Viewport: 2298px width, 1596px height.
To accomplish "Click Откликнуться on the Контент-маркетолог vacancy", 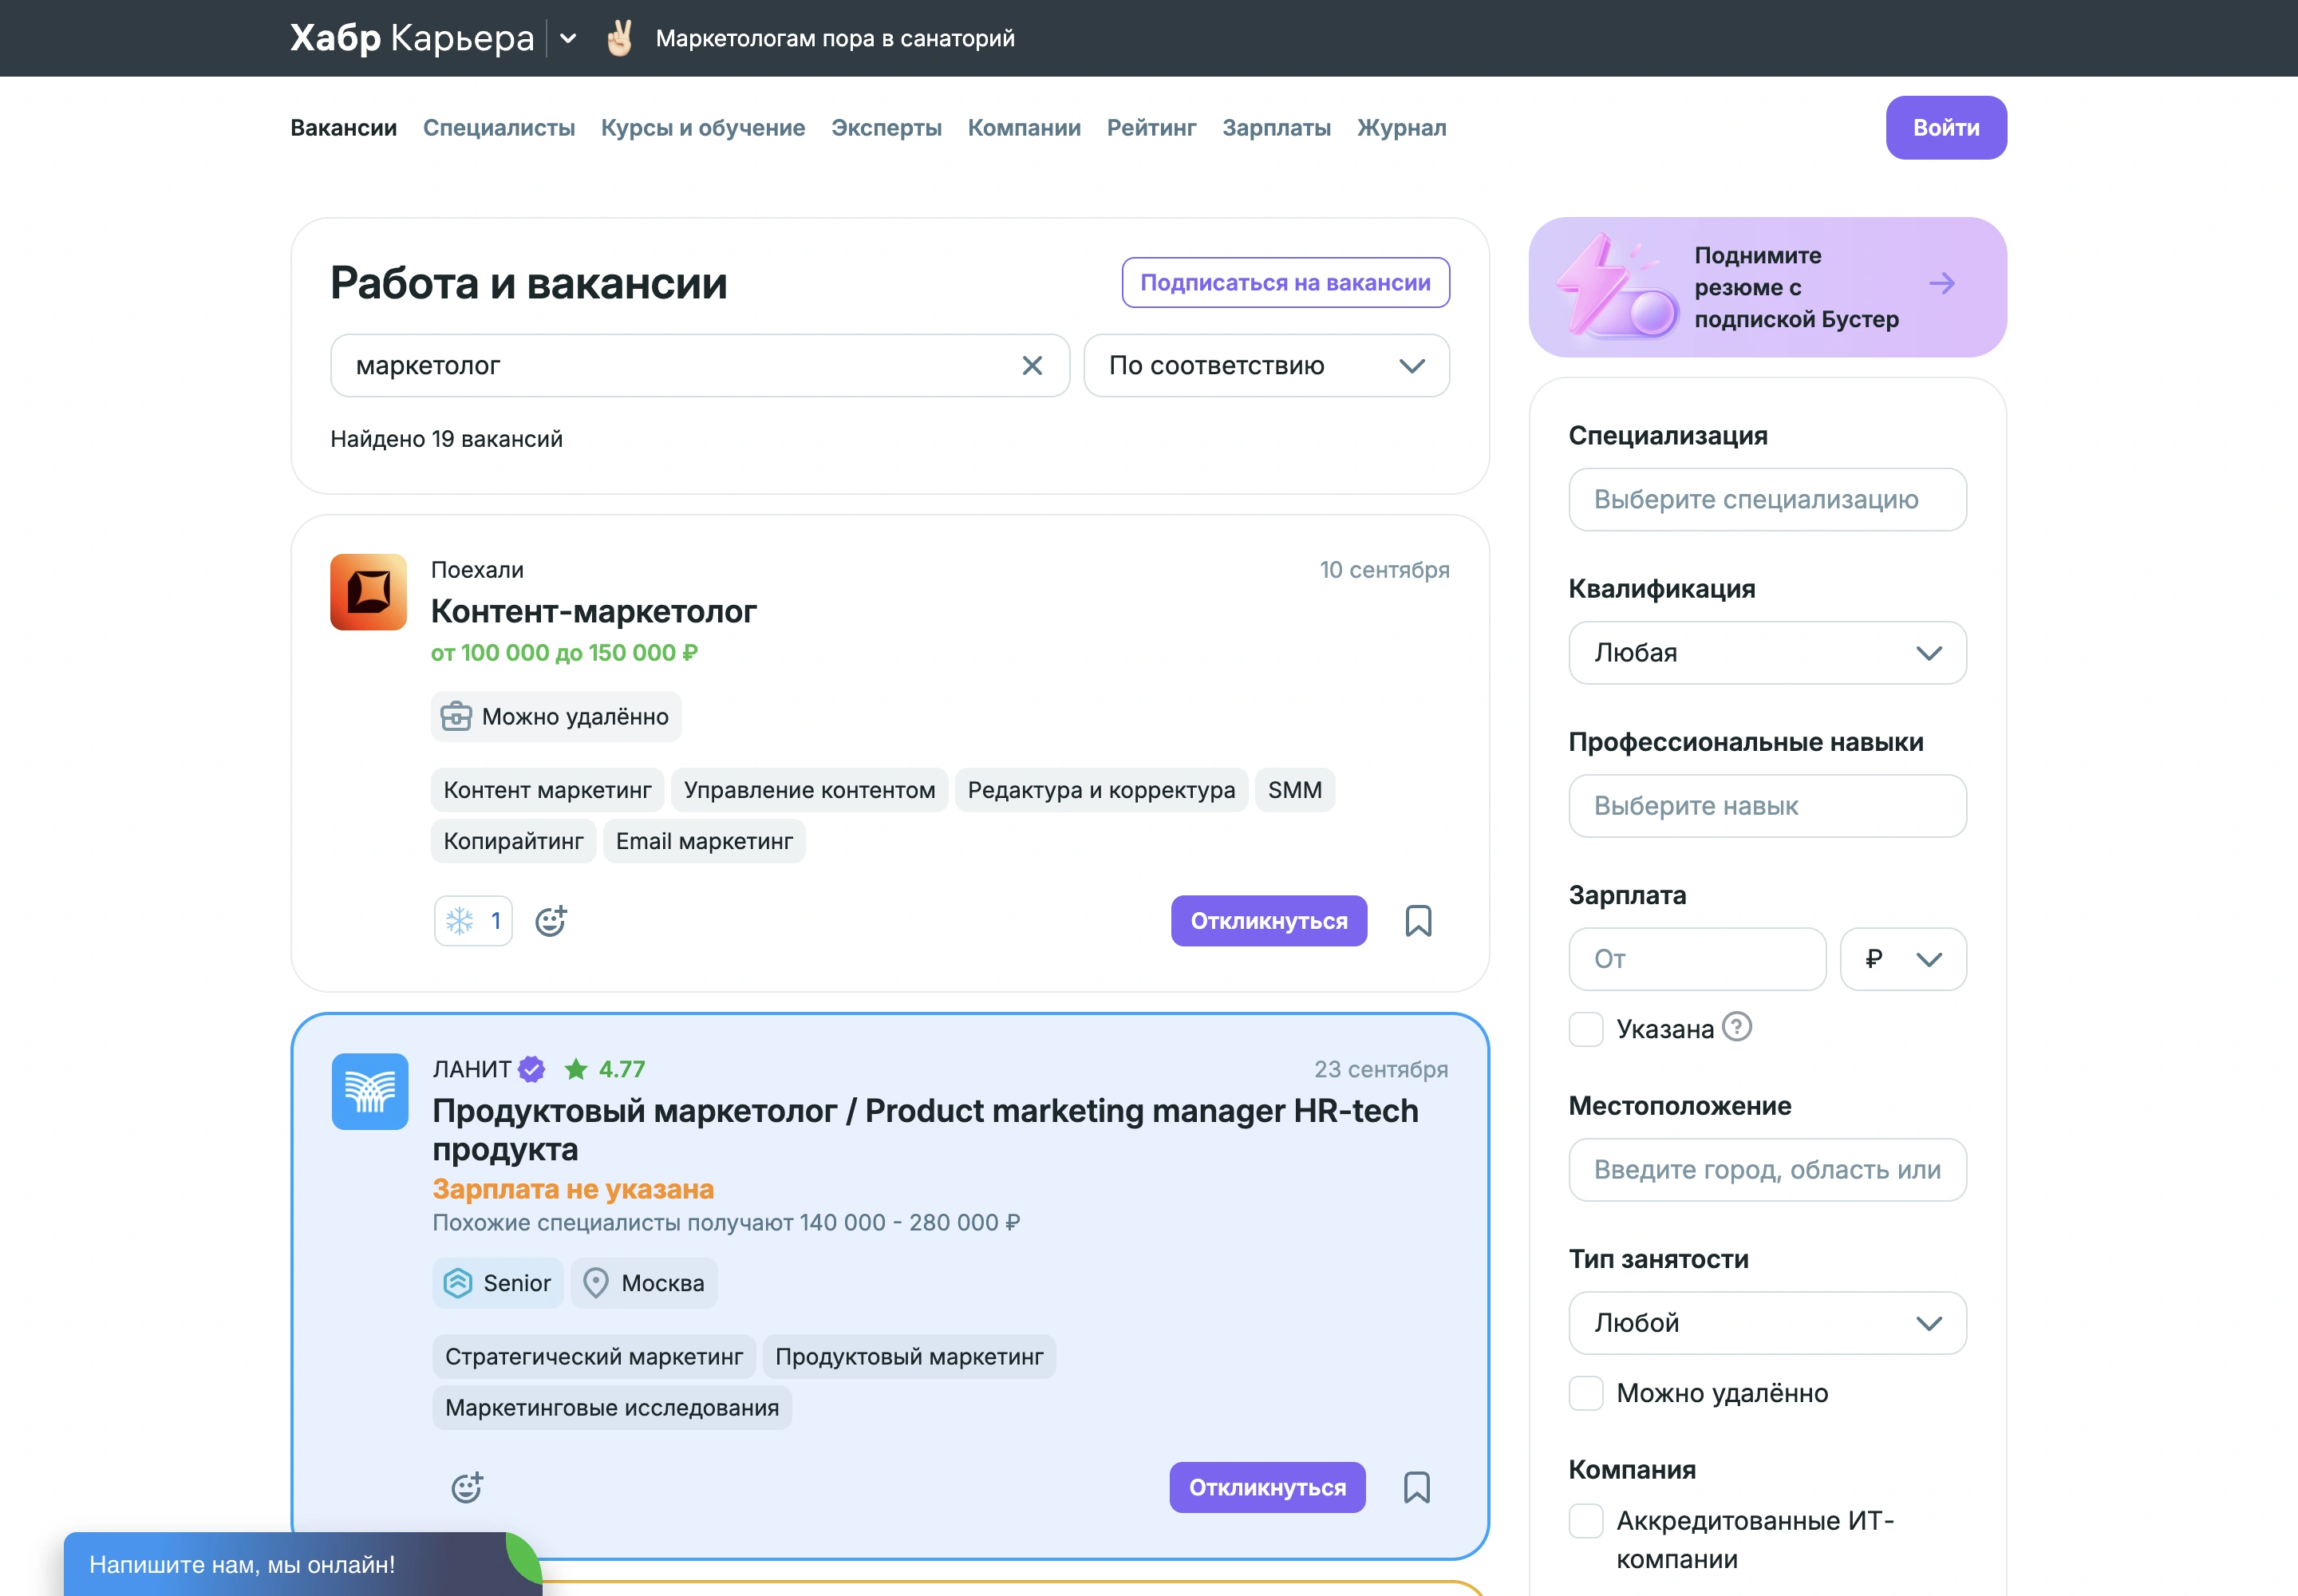I will tap(1269, 921).
